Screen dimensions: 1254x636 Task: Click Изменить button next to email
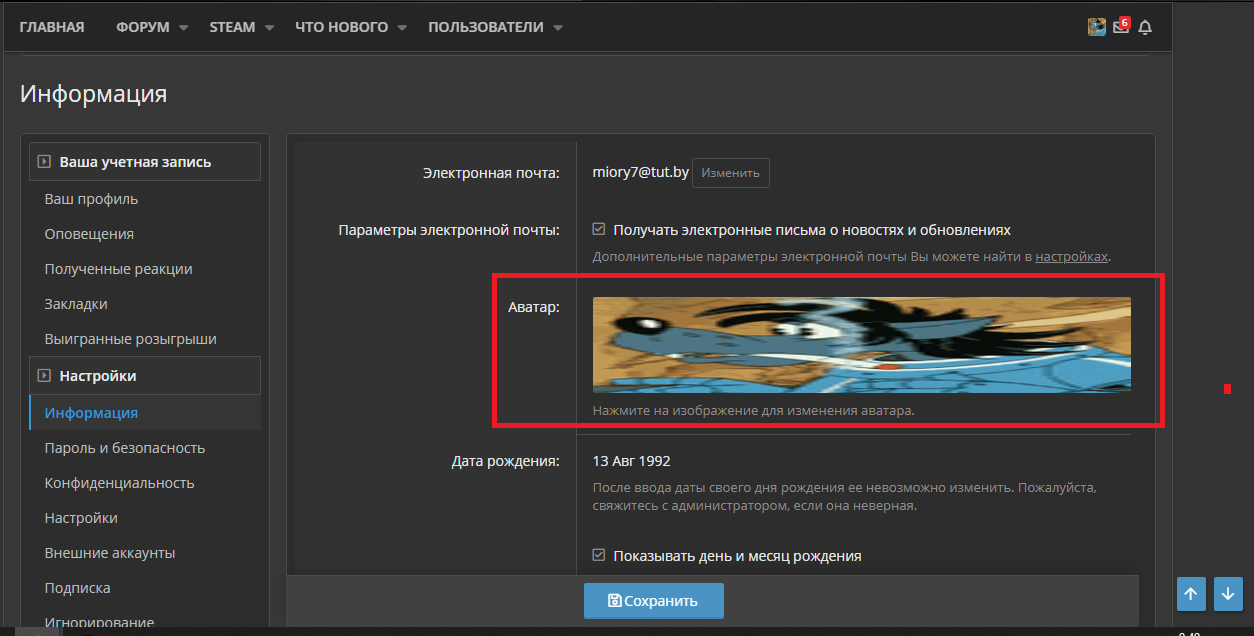(731, 173)
